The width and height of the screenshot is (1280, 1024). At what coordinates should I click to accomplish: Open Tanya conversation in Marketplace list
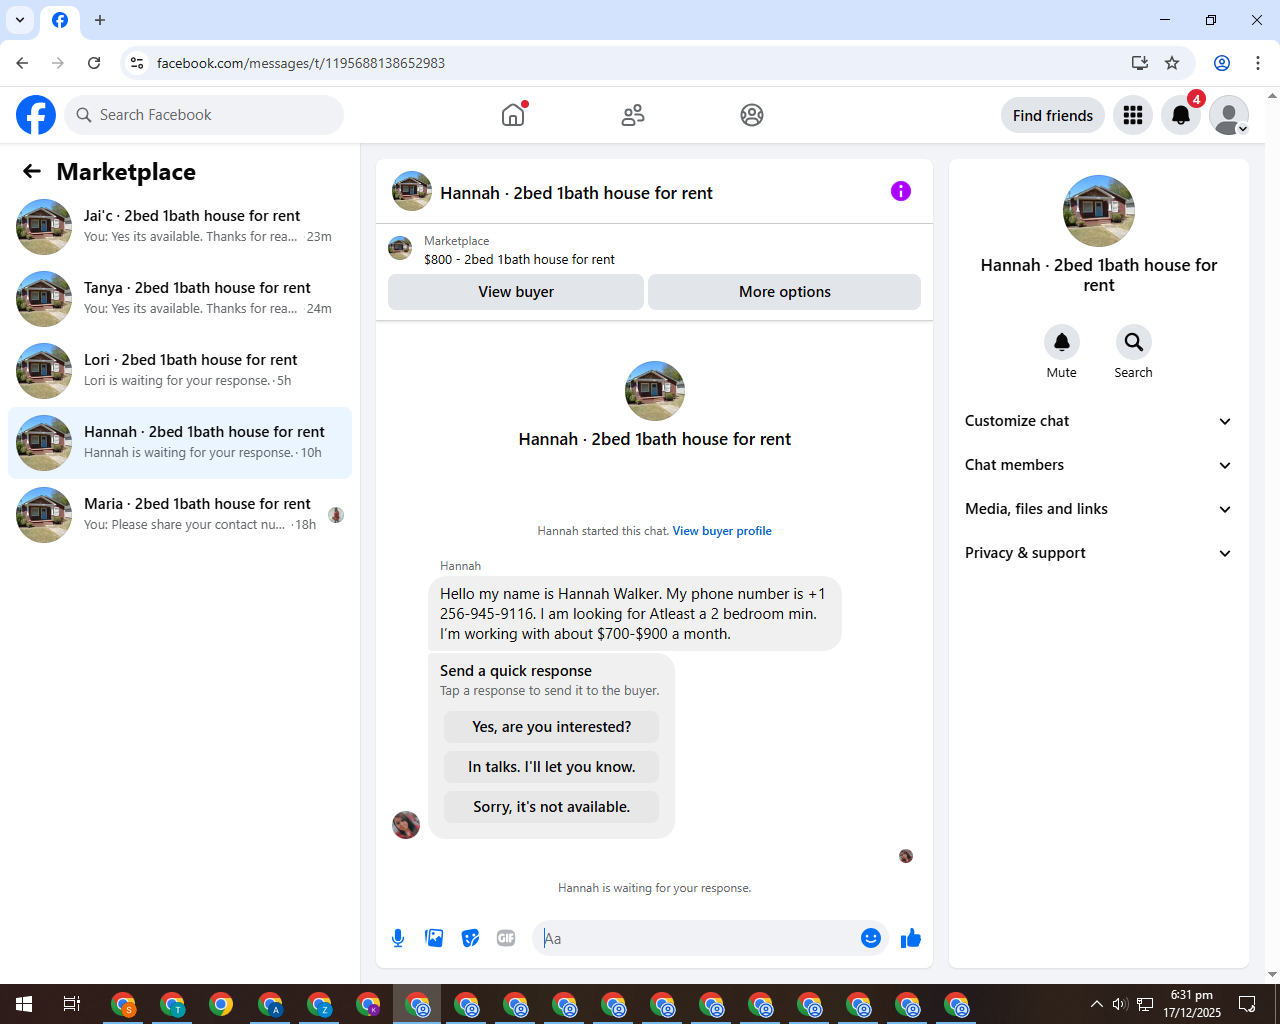click(180, 299)
